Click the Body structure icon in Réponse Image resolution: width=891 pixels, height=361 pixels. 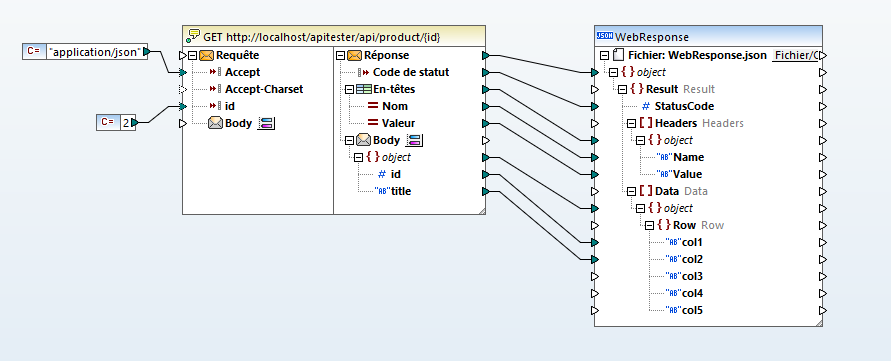[x=415, y=140]
